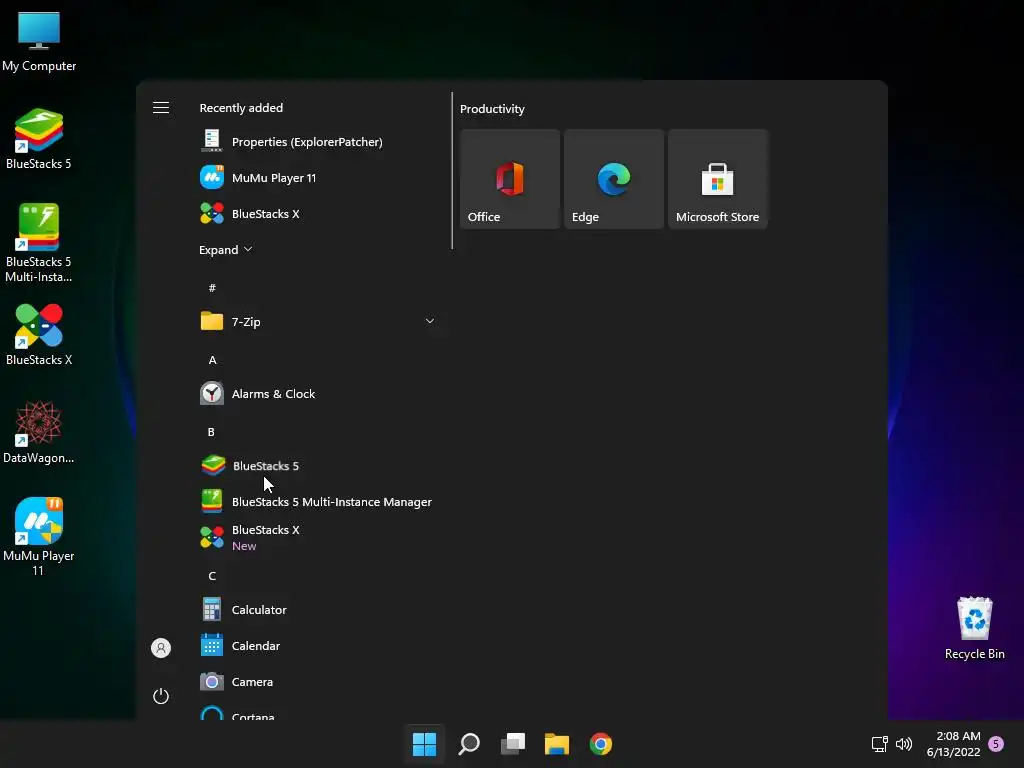Open the Office tile
1024x768 pixels.
point(510,179)
